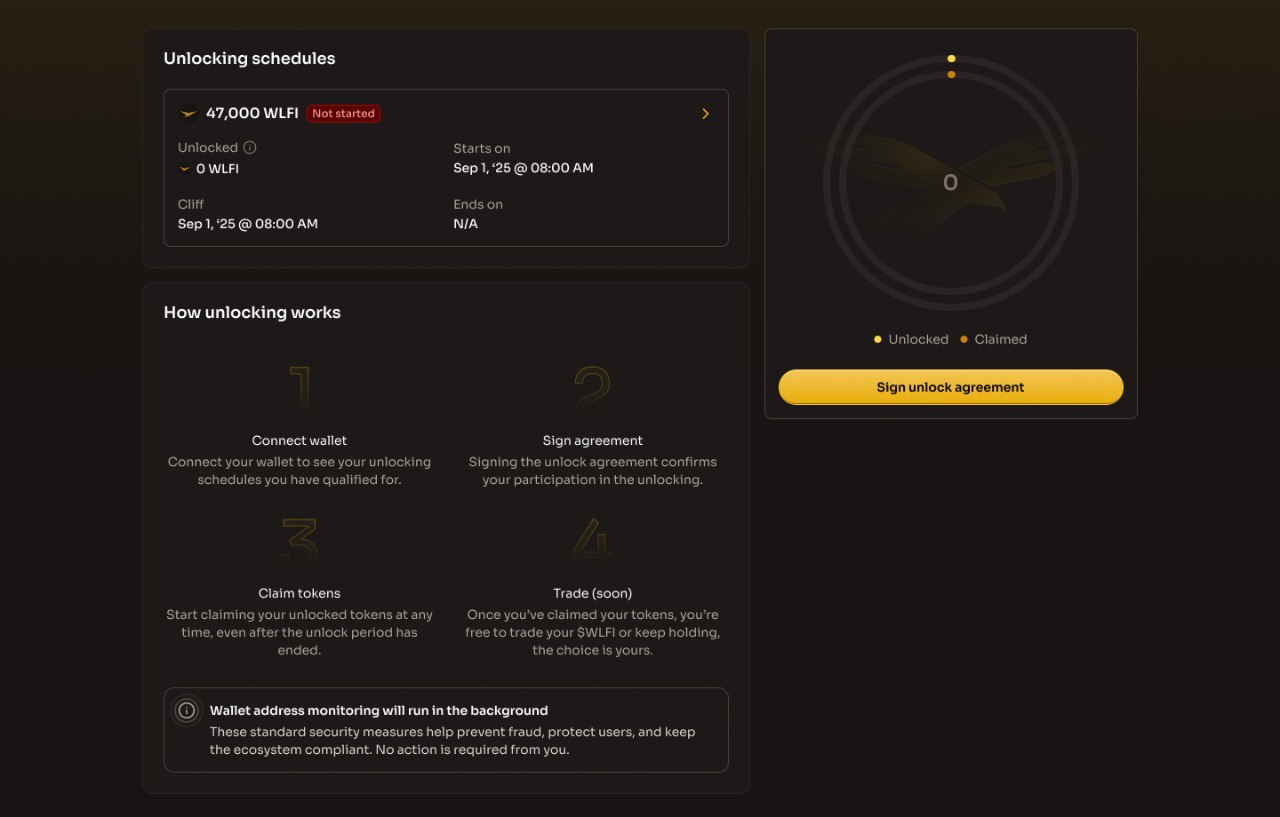Click the Sign unlock agreement button

tap(950, 387)
